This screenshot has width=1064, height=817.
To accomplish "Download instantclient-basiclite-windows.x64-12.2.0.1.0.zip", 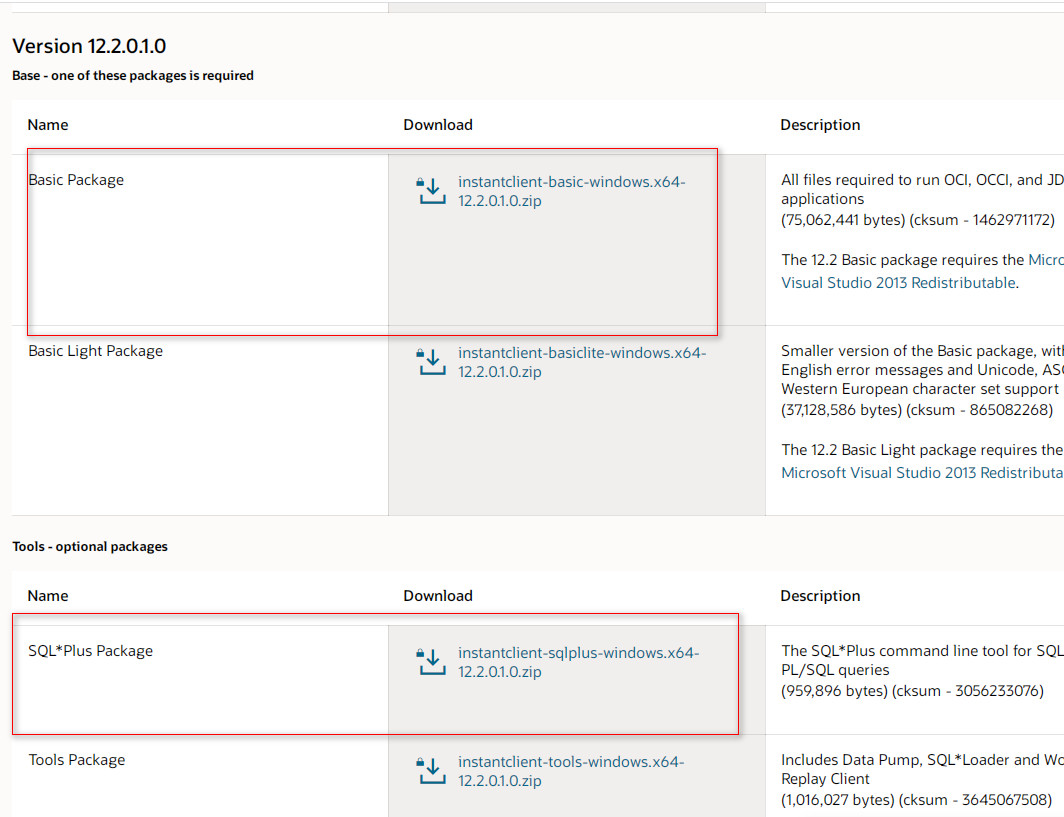I will point(582,362).
